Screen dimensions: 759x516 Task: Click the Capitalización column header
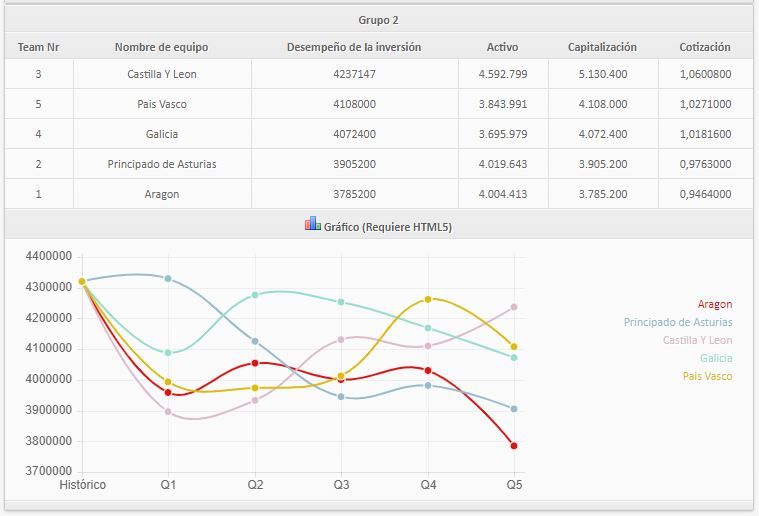click(x=603, y=47)
